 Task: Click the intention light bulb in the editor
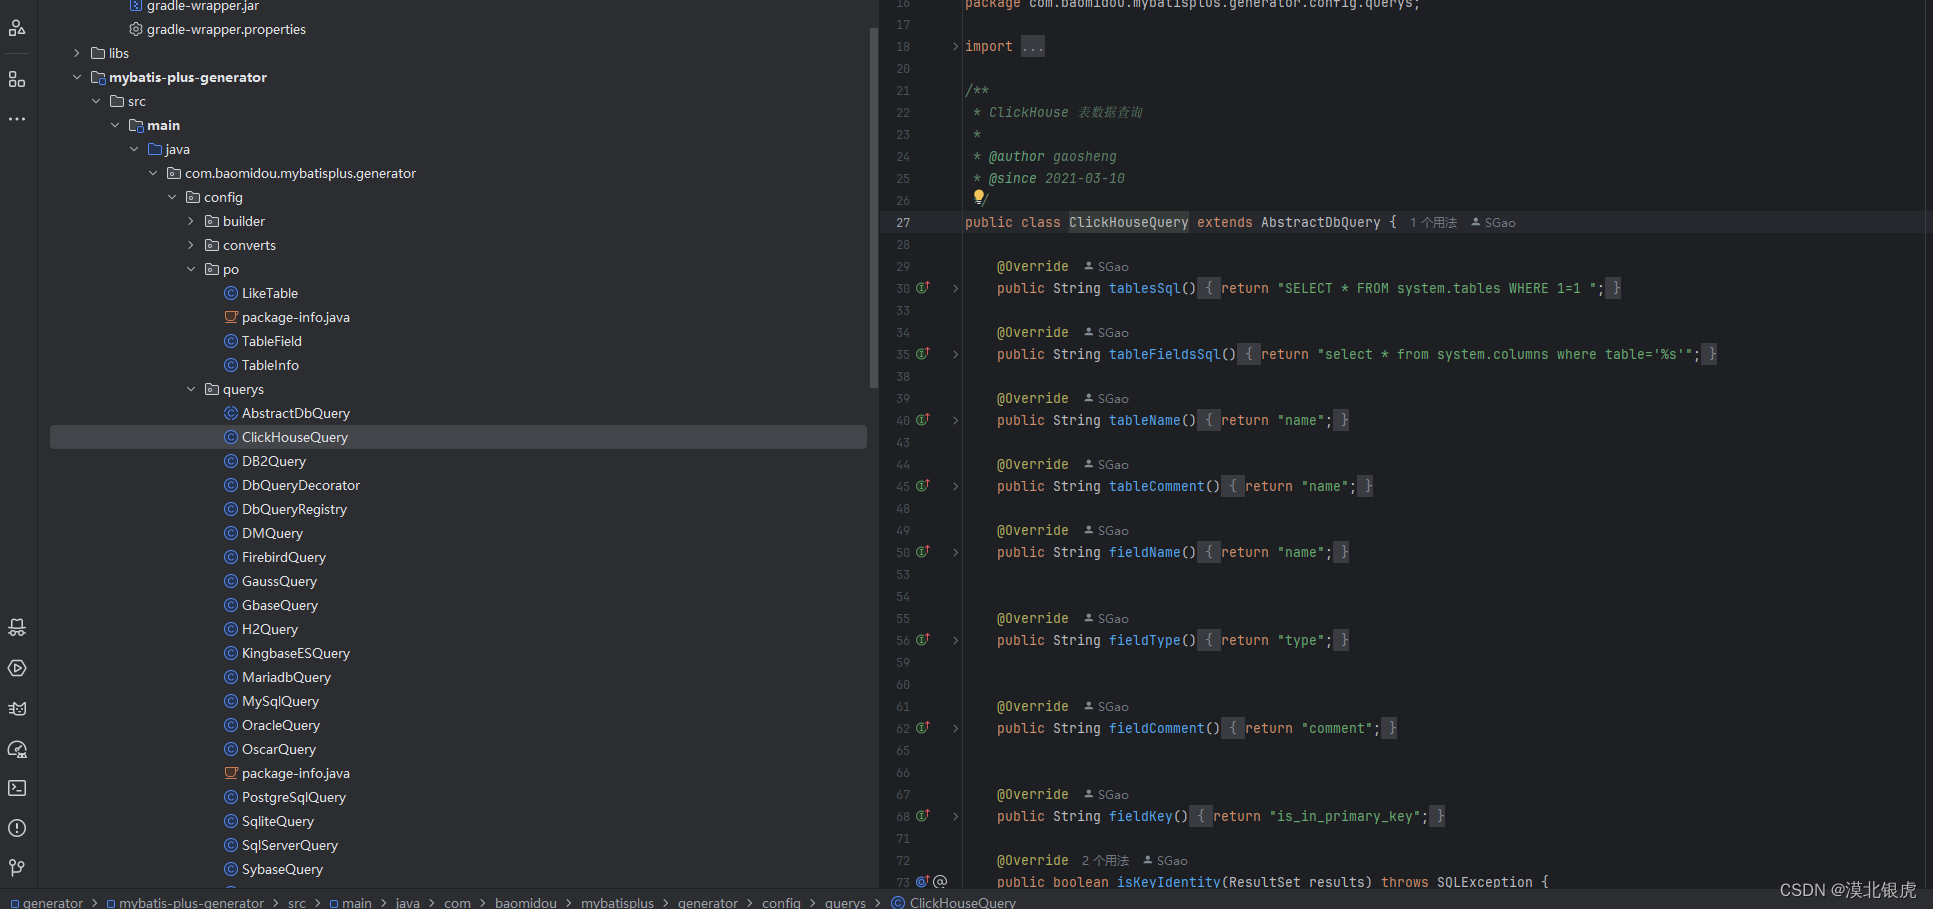pyautogui.click(x=979, y=197)
